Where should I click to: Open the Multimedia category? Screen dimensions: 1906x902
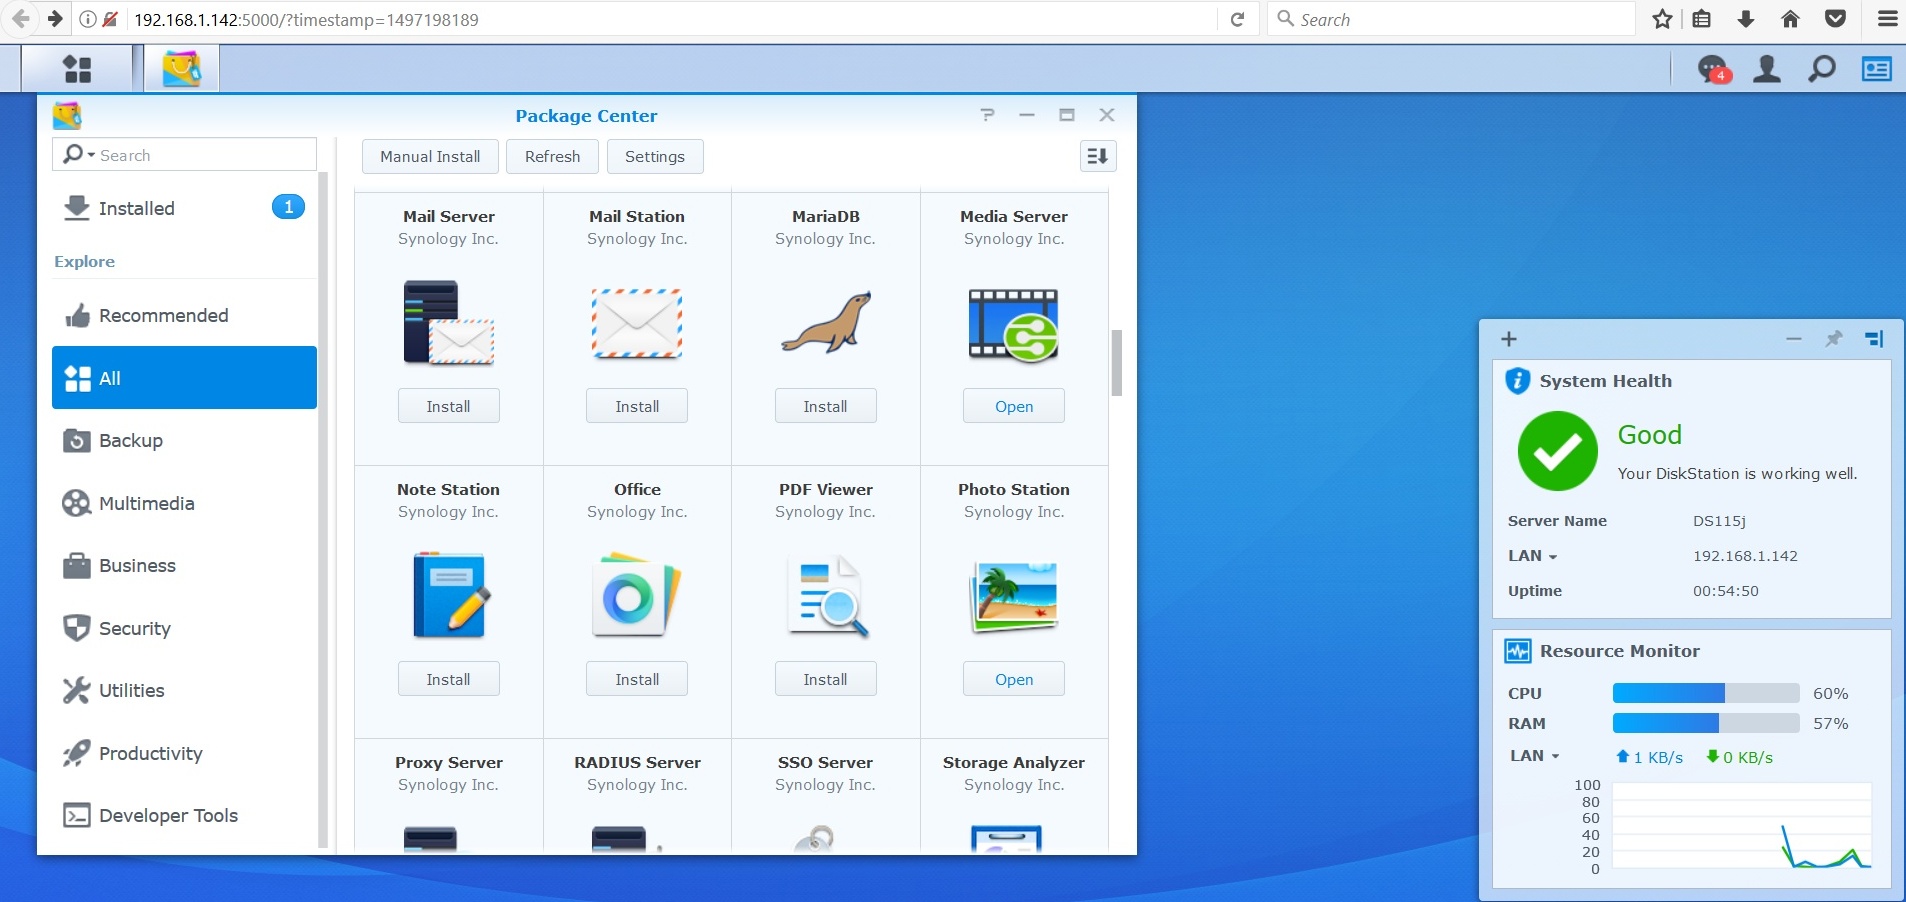point(184,503)
